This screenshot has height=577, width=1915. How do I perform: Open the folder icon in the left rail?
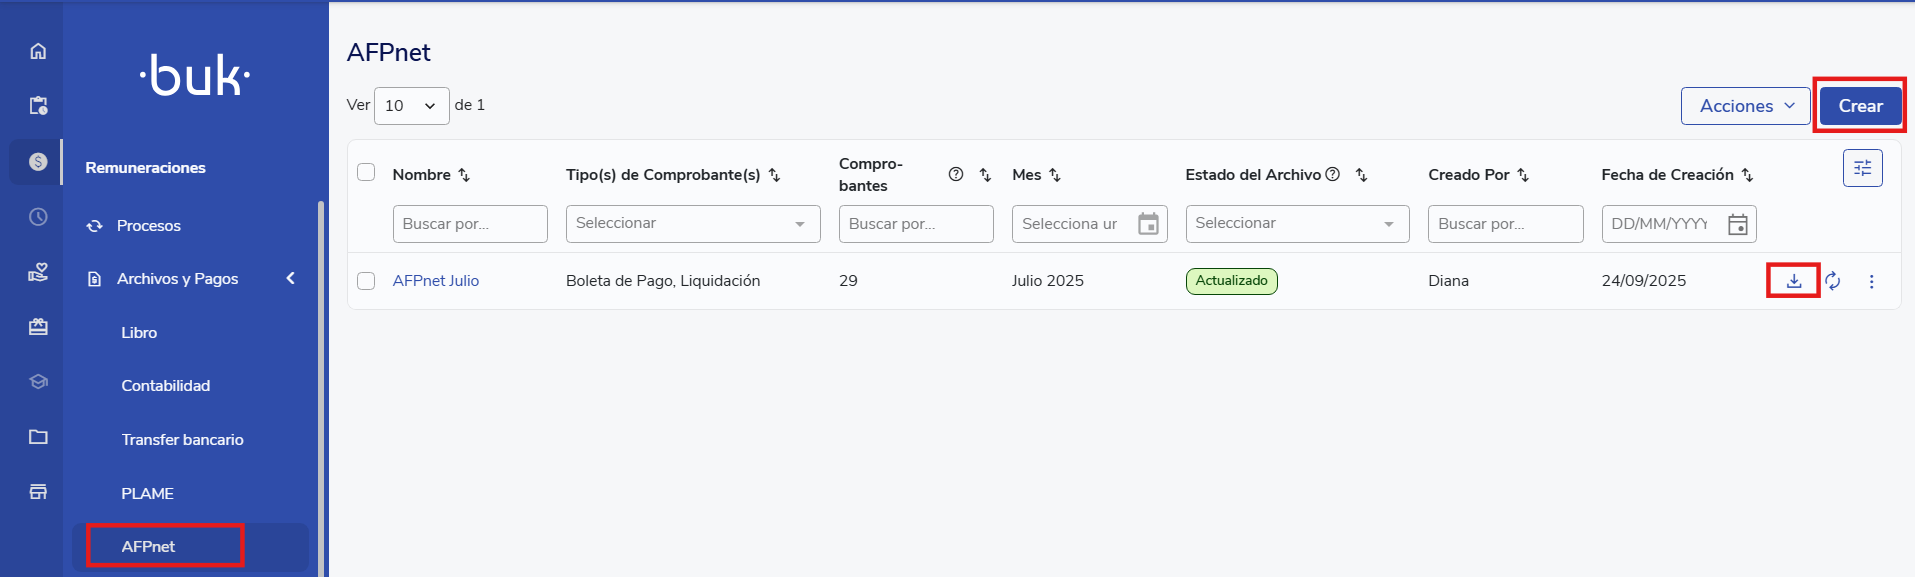pyautogui.click(x=38, y=436)
